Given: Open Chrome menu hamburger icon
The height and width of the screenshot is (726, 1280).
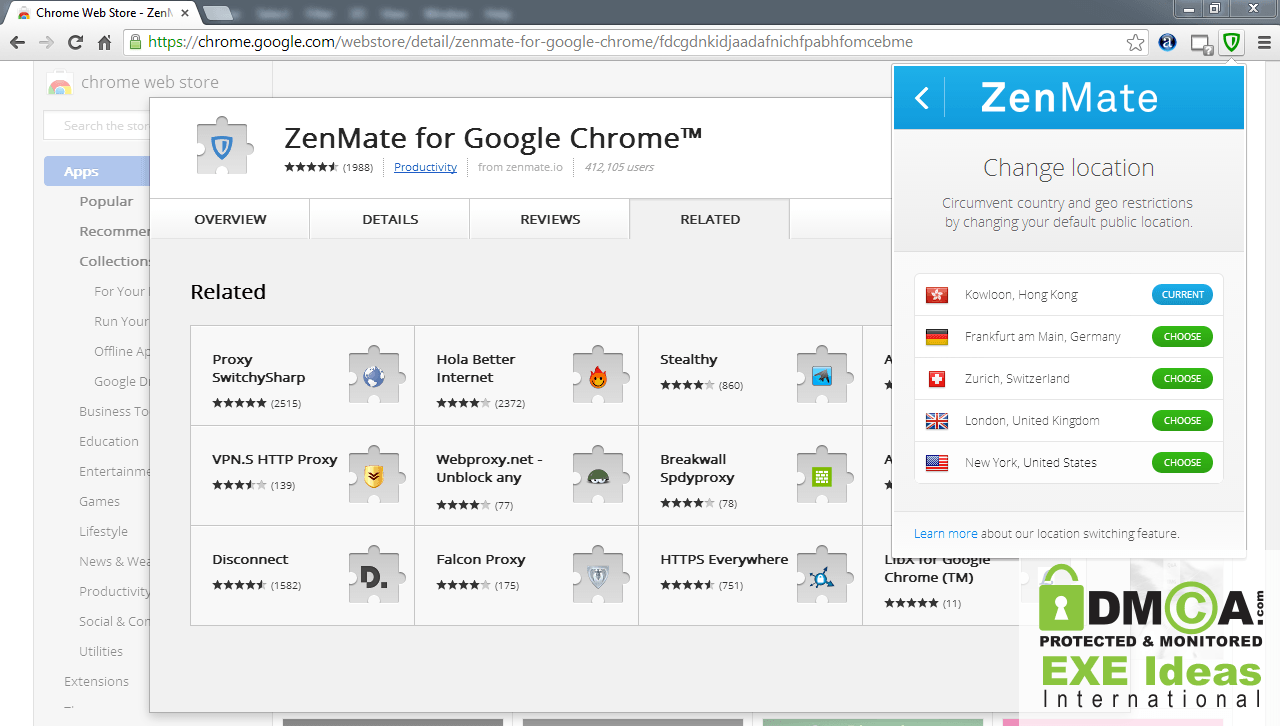Looking at the screenshot, I should click(x=1264, y=42).
